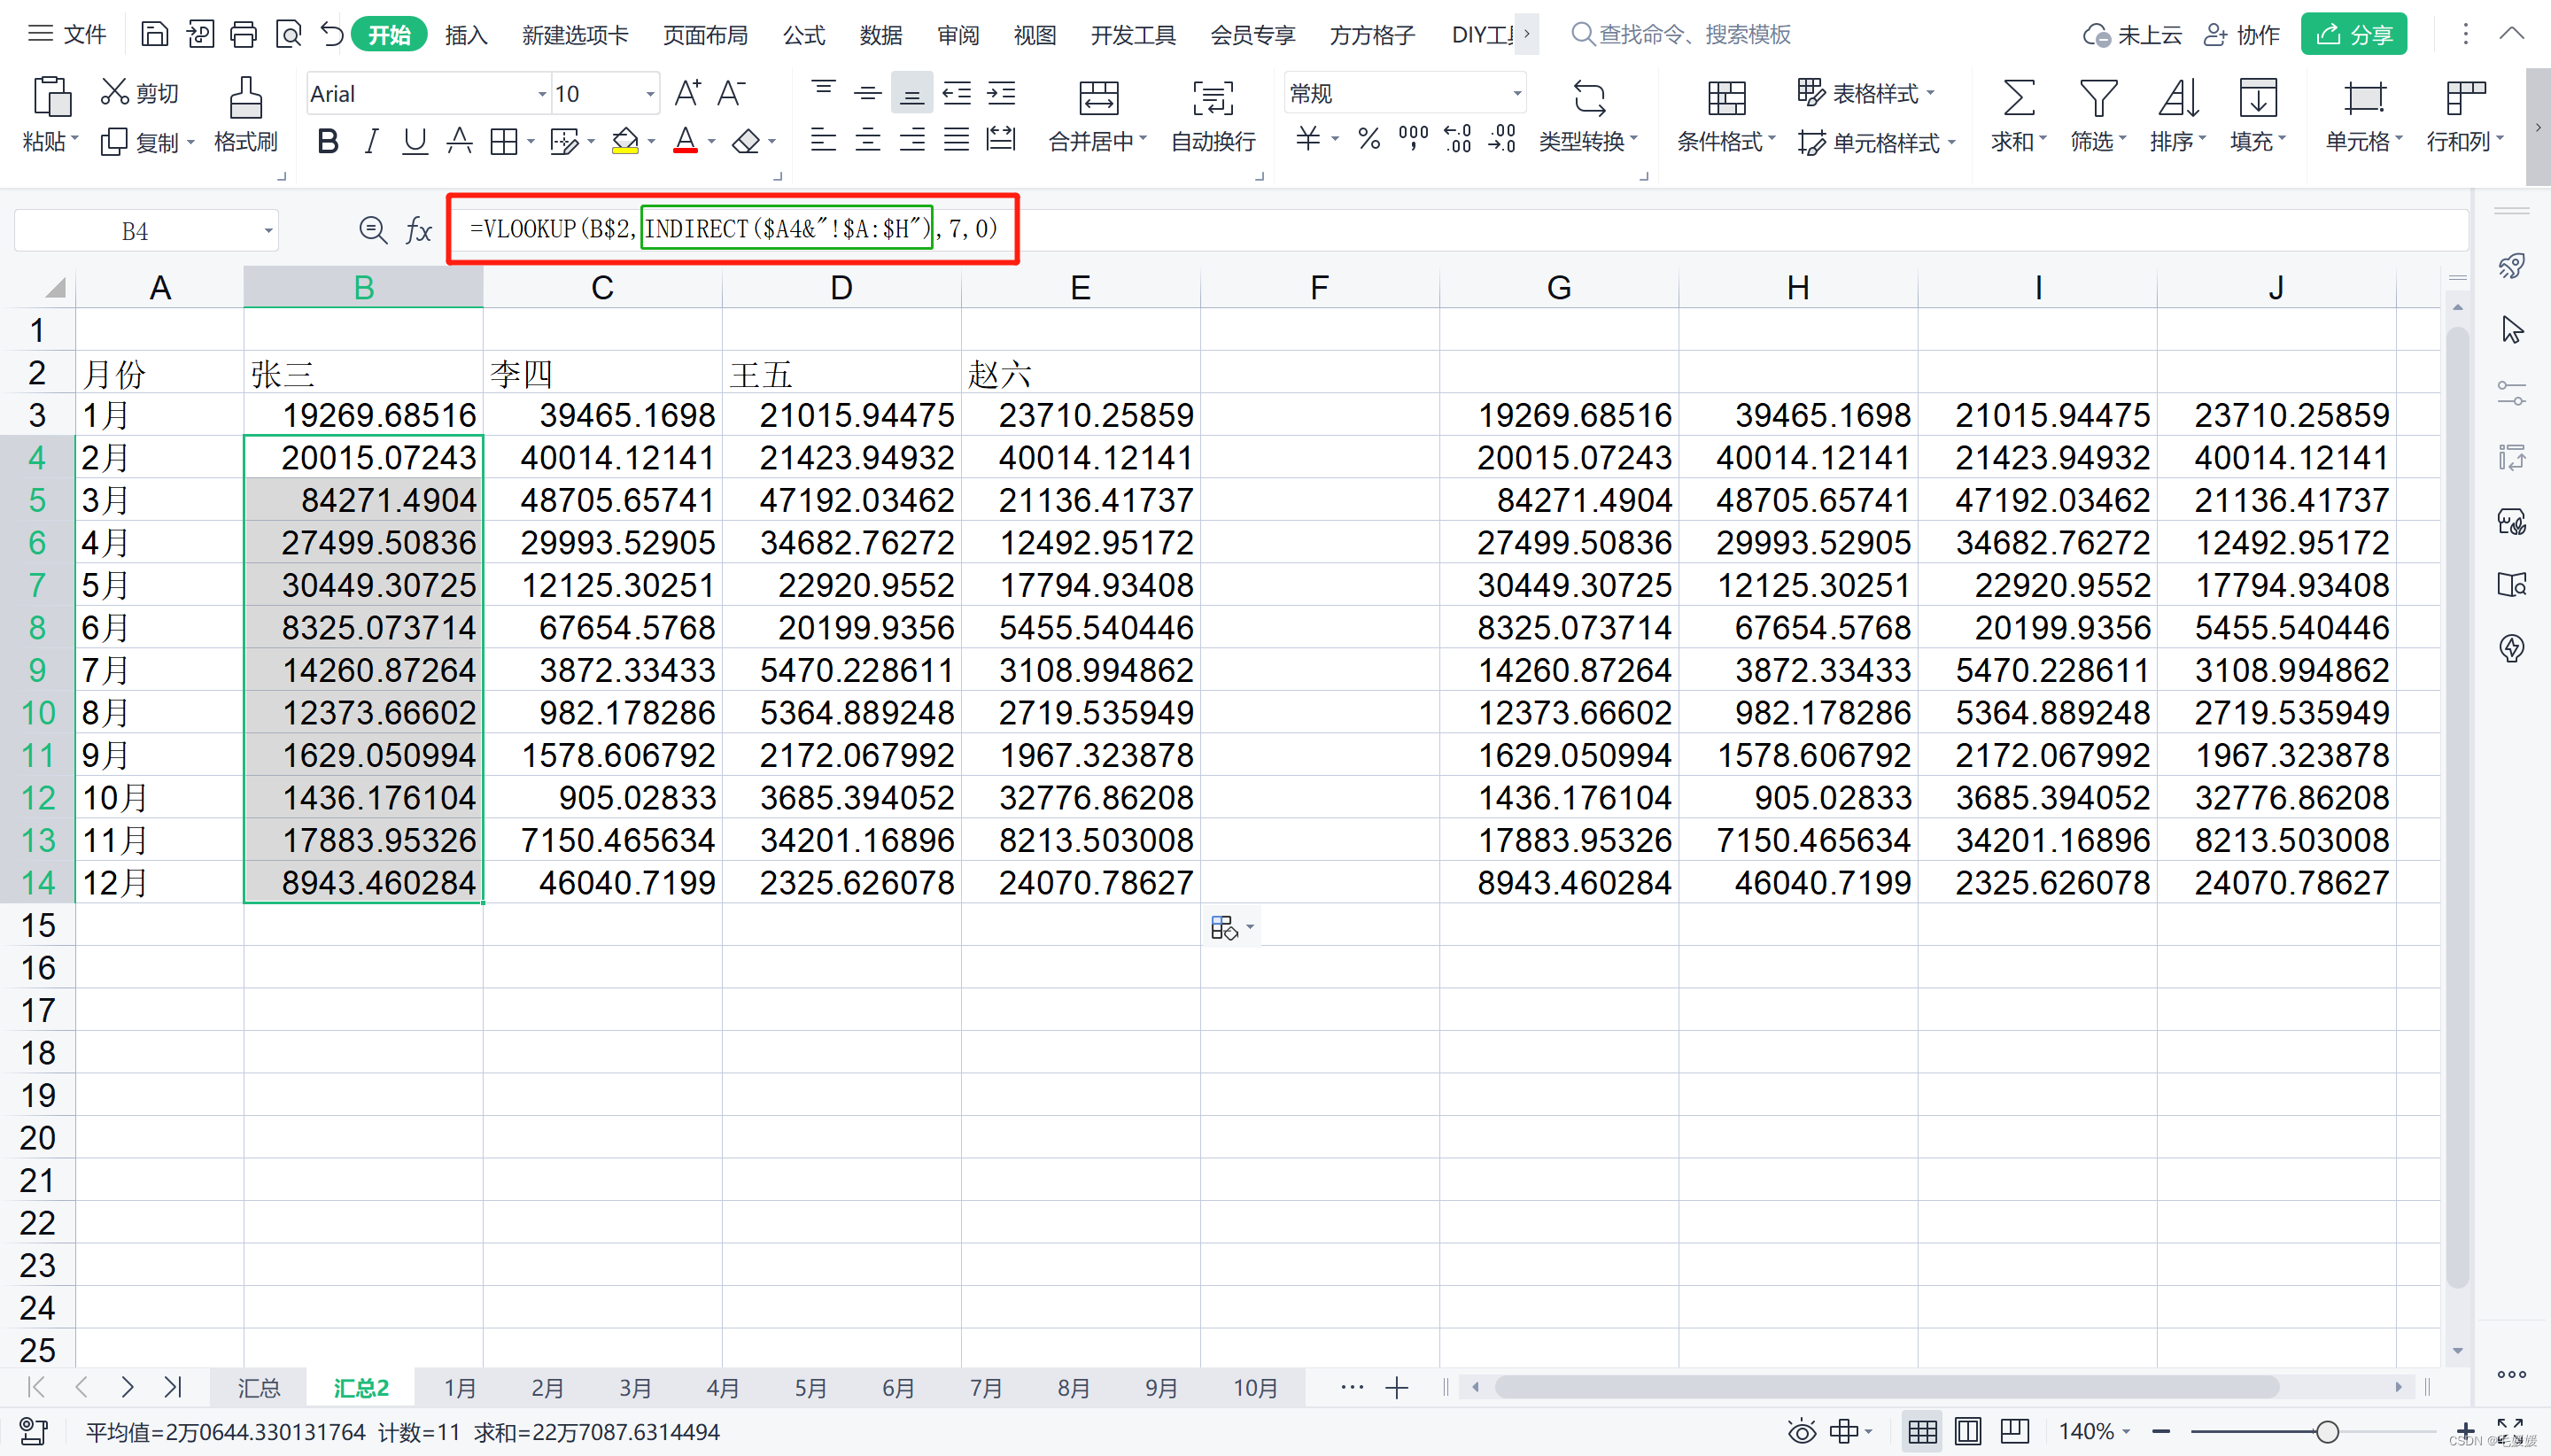Screen dimensions: 2551x1456
Task: Open the Cell Style dropdown
Action: tap(1876, 141)
